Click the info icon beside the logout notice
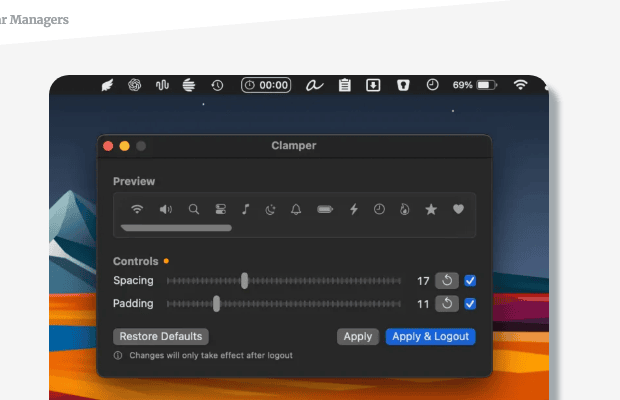 pyautogui.click(x=118, y=355)
